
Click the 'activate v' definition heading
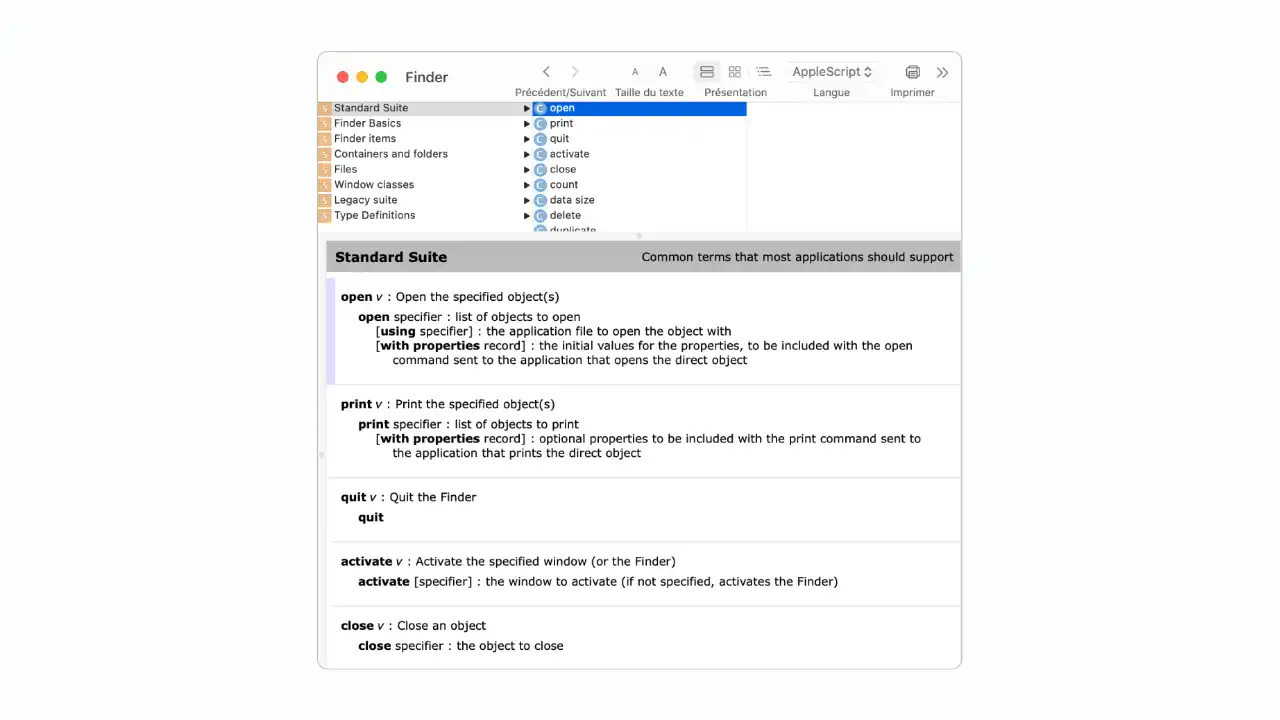[372, 561]
